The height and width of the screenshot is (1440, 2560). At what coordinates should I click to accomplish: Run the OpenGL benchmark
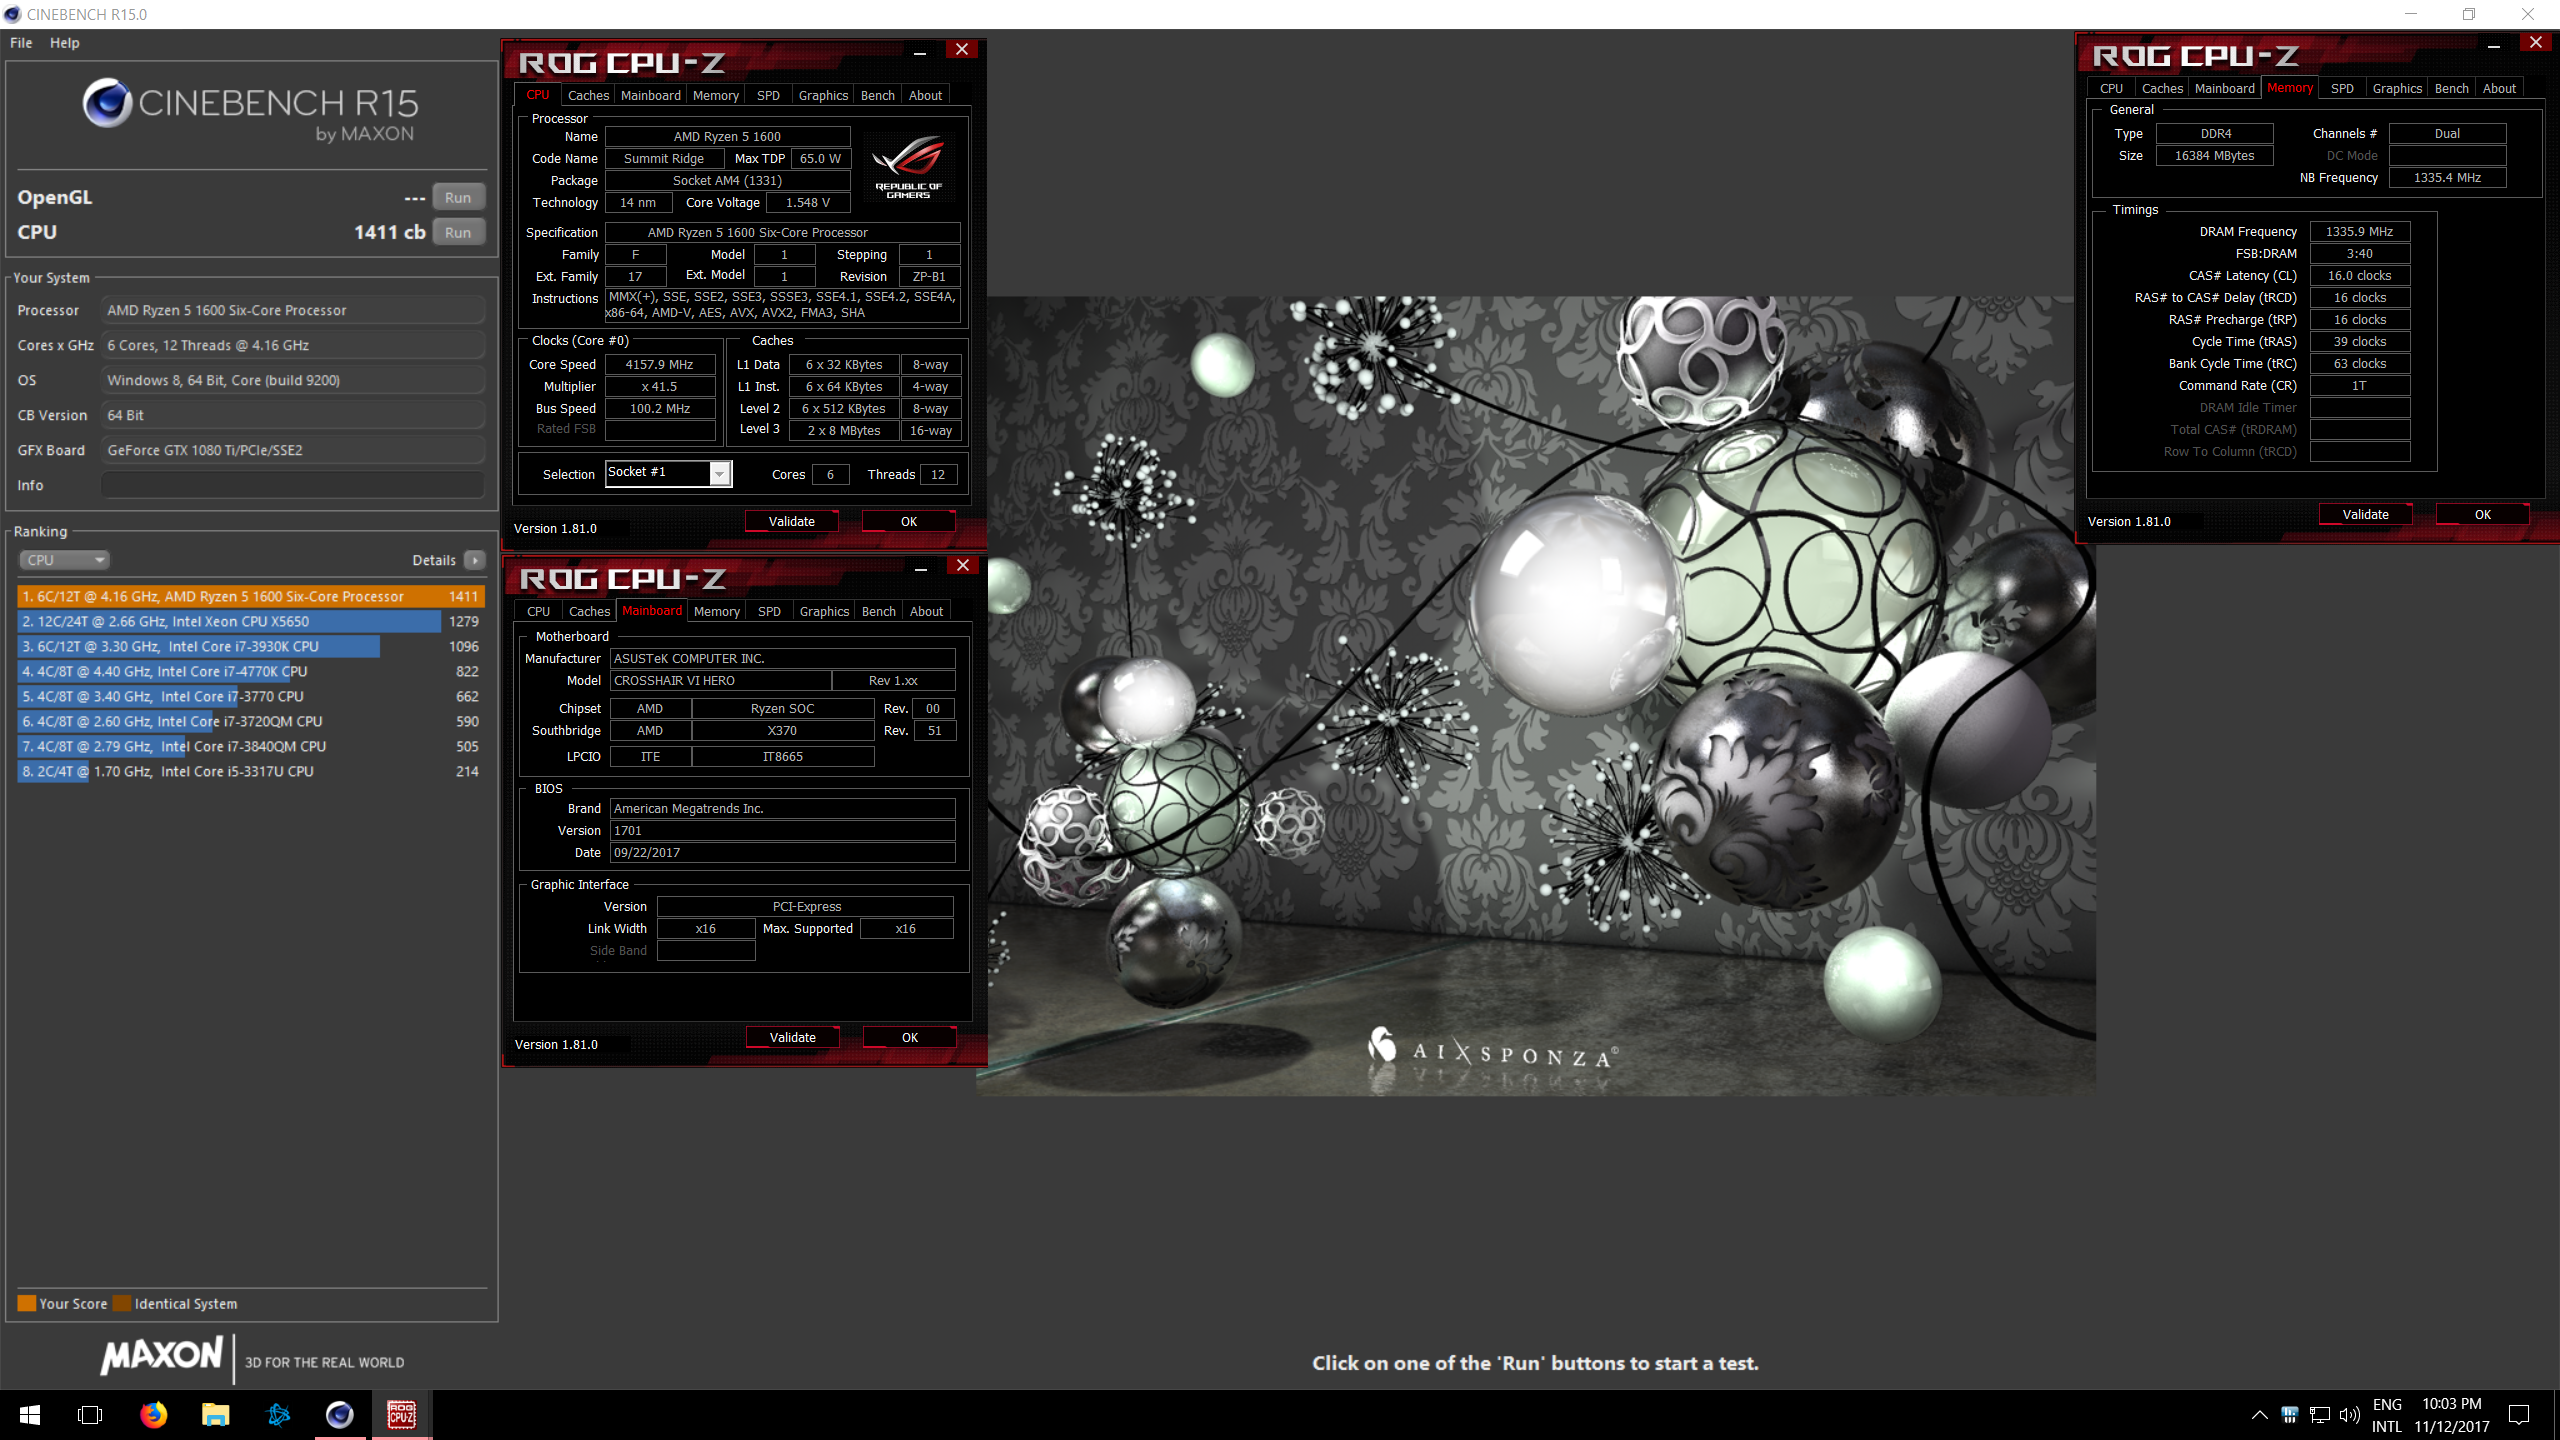(458, 197)
